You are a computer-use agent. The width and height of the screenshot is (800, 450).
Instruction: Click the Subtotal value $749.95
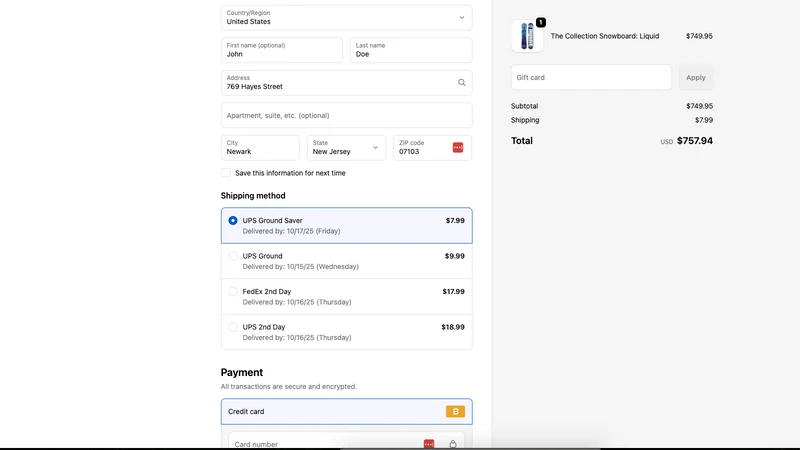click(x=699, y=106)
